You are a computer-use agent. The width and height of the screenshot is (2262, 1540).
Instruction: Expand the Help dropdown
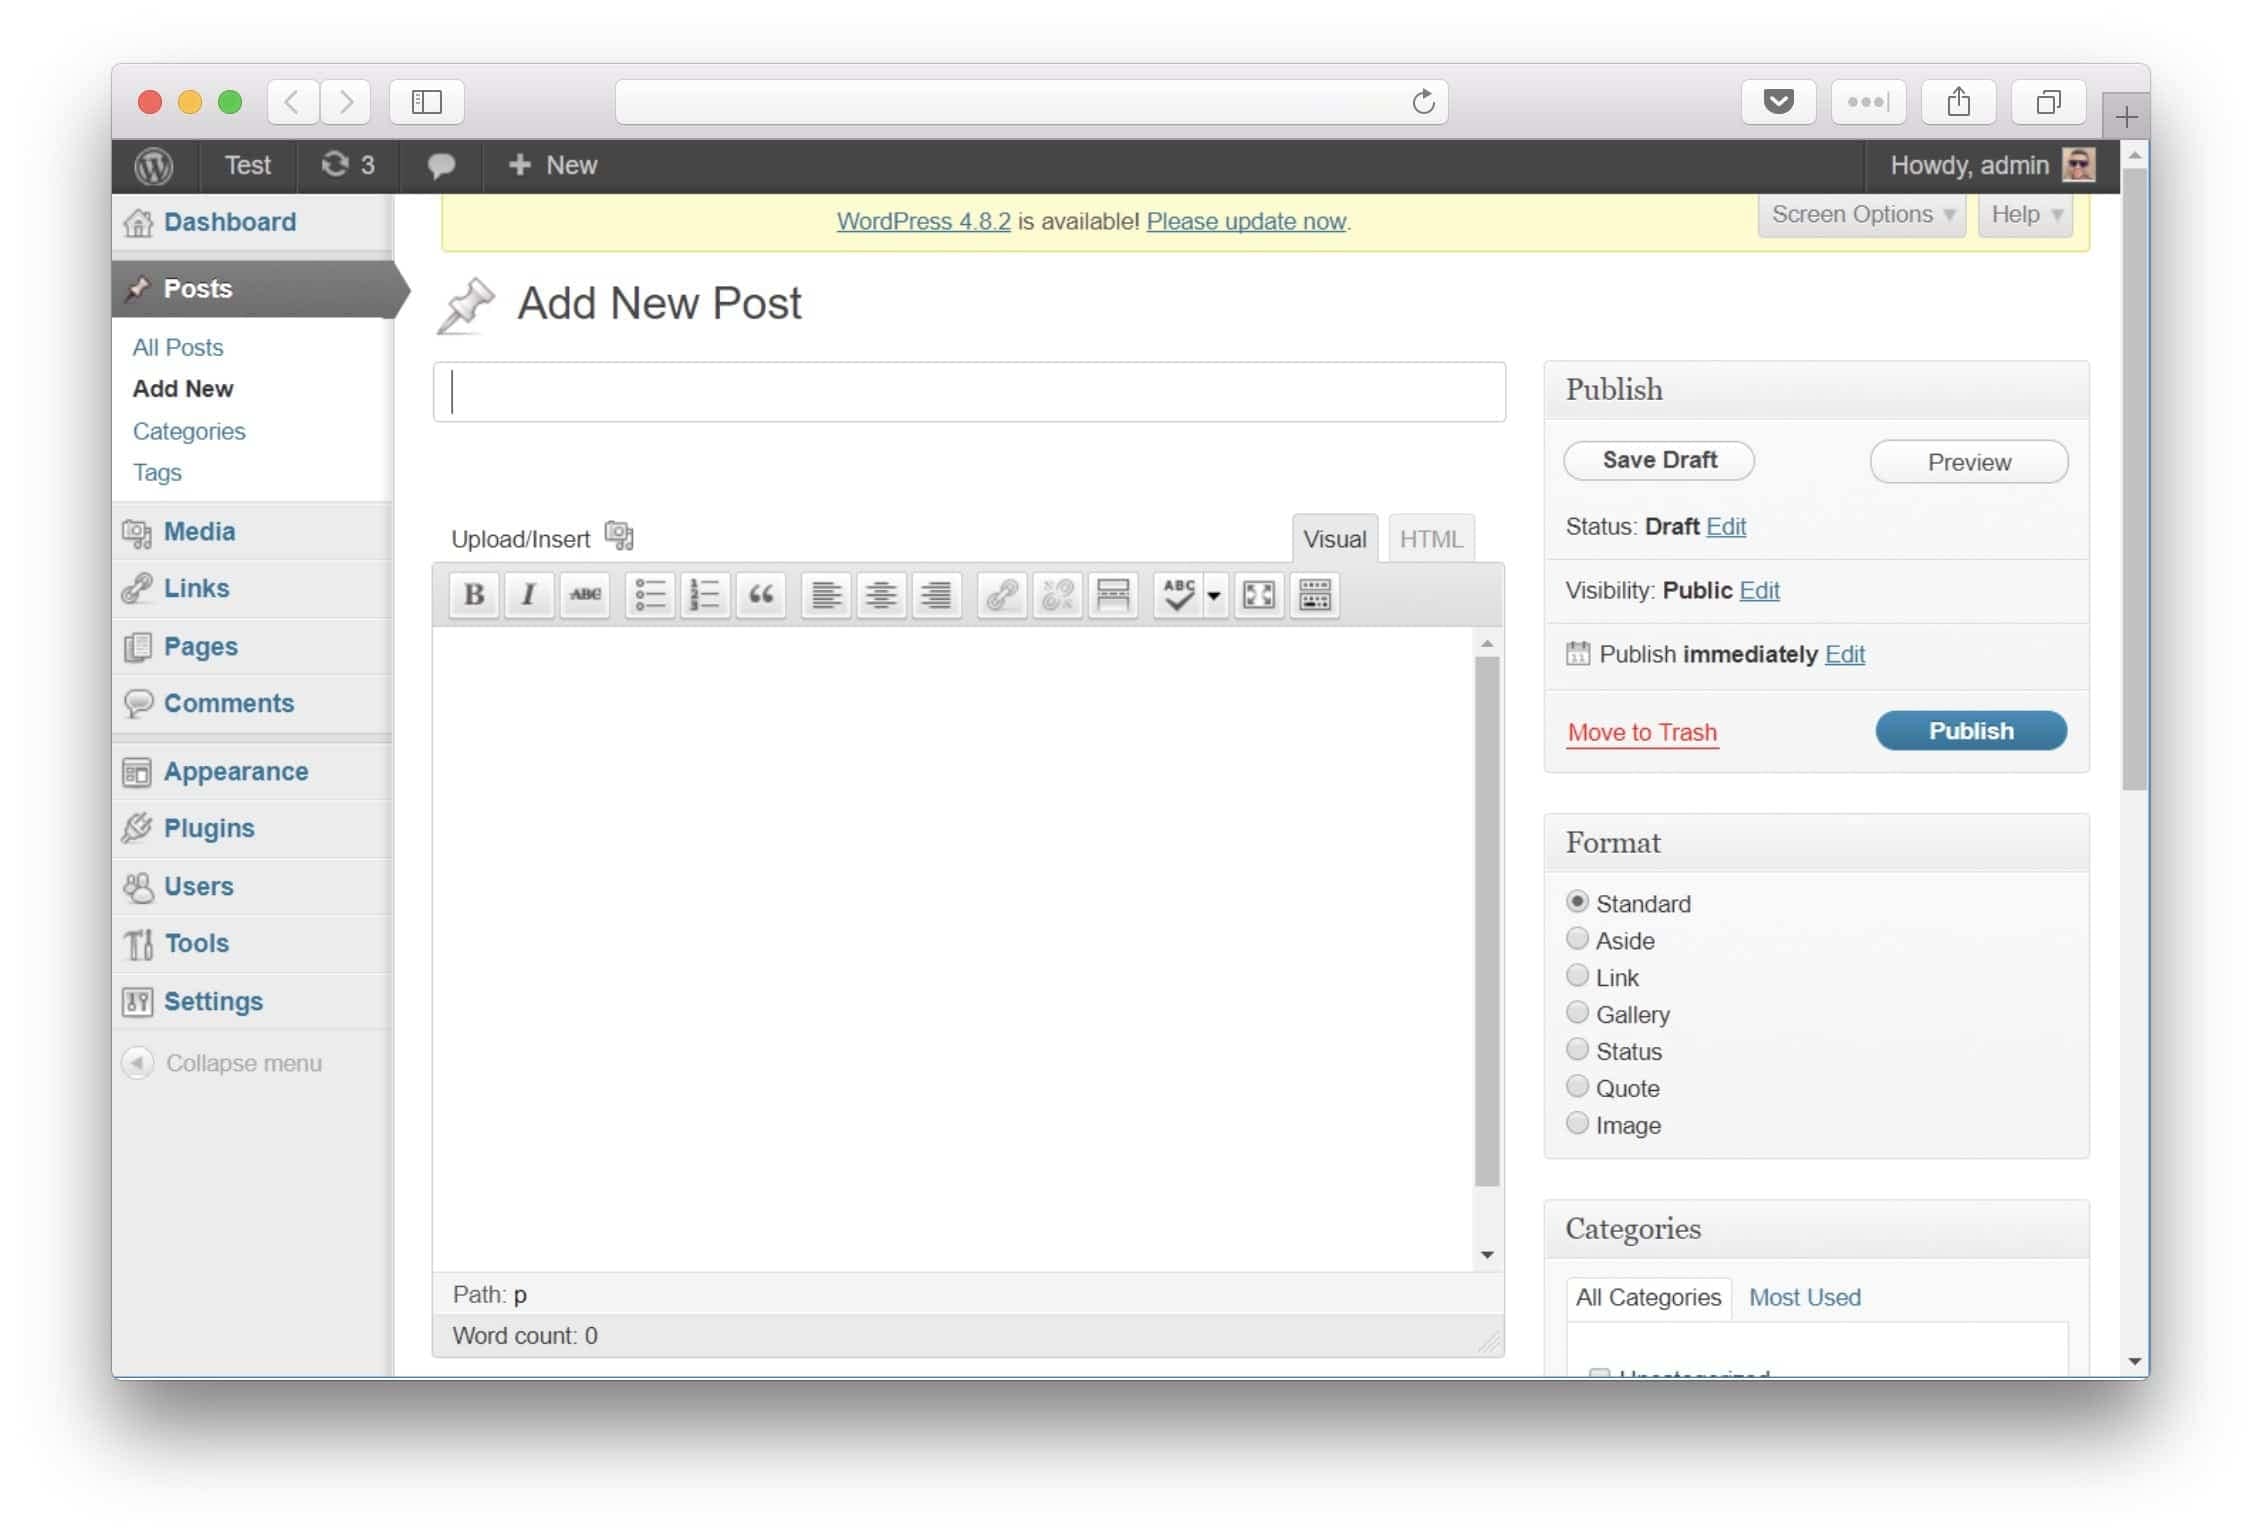(2025, 215)
